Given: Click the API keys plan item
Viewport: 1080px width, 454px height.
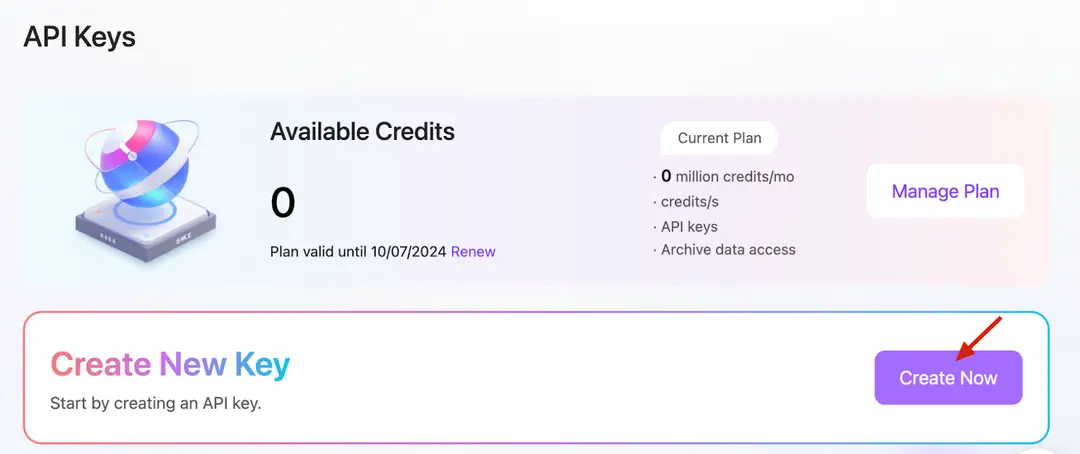Looking at the screenshot, I should [689, 227].
